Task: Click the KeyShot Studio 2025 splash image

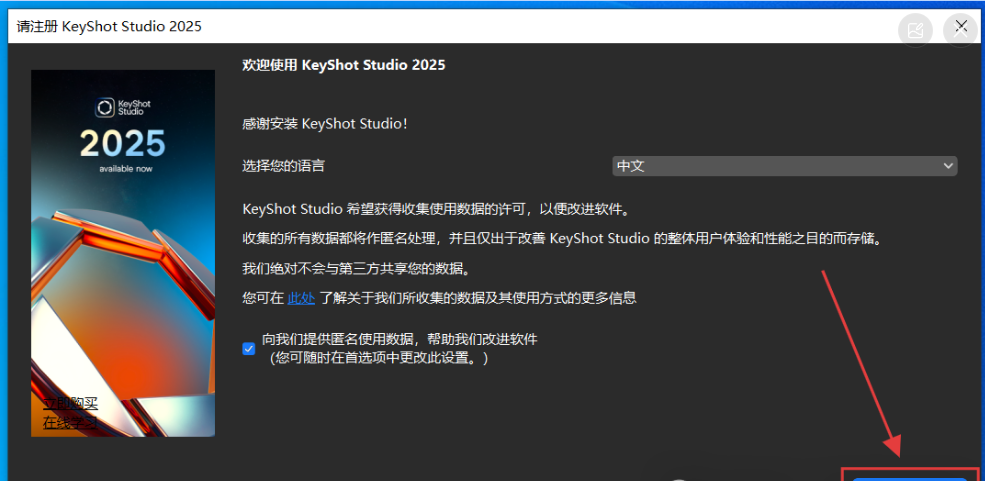Action: pos(123,253)
